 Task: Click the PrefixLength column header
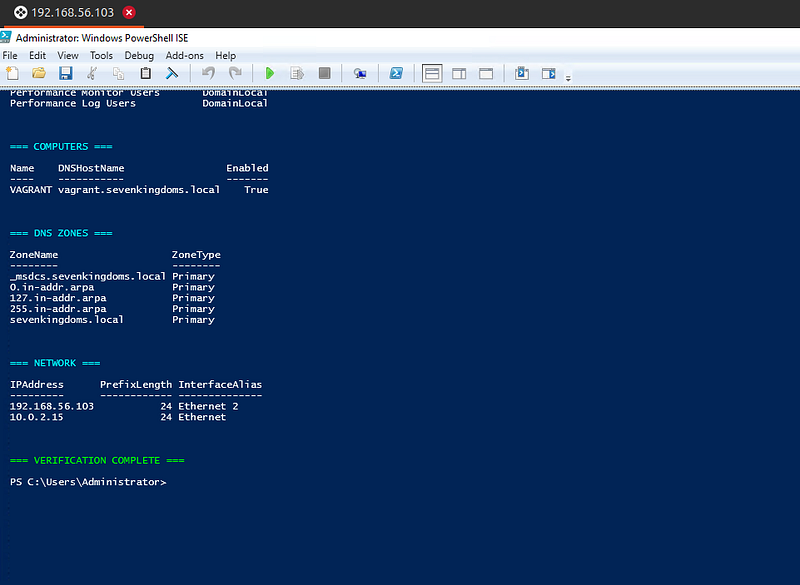[x=136, y=385]
